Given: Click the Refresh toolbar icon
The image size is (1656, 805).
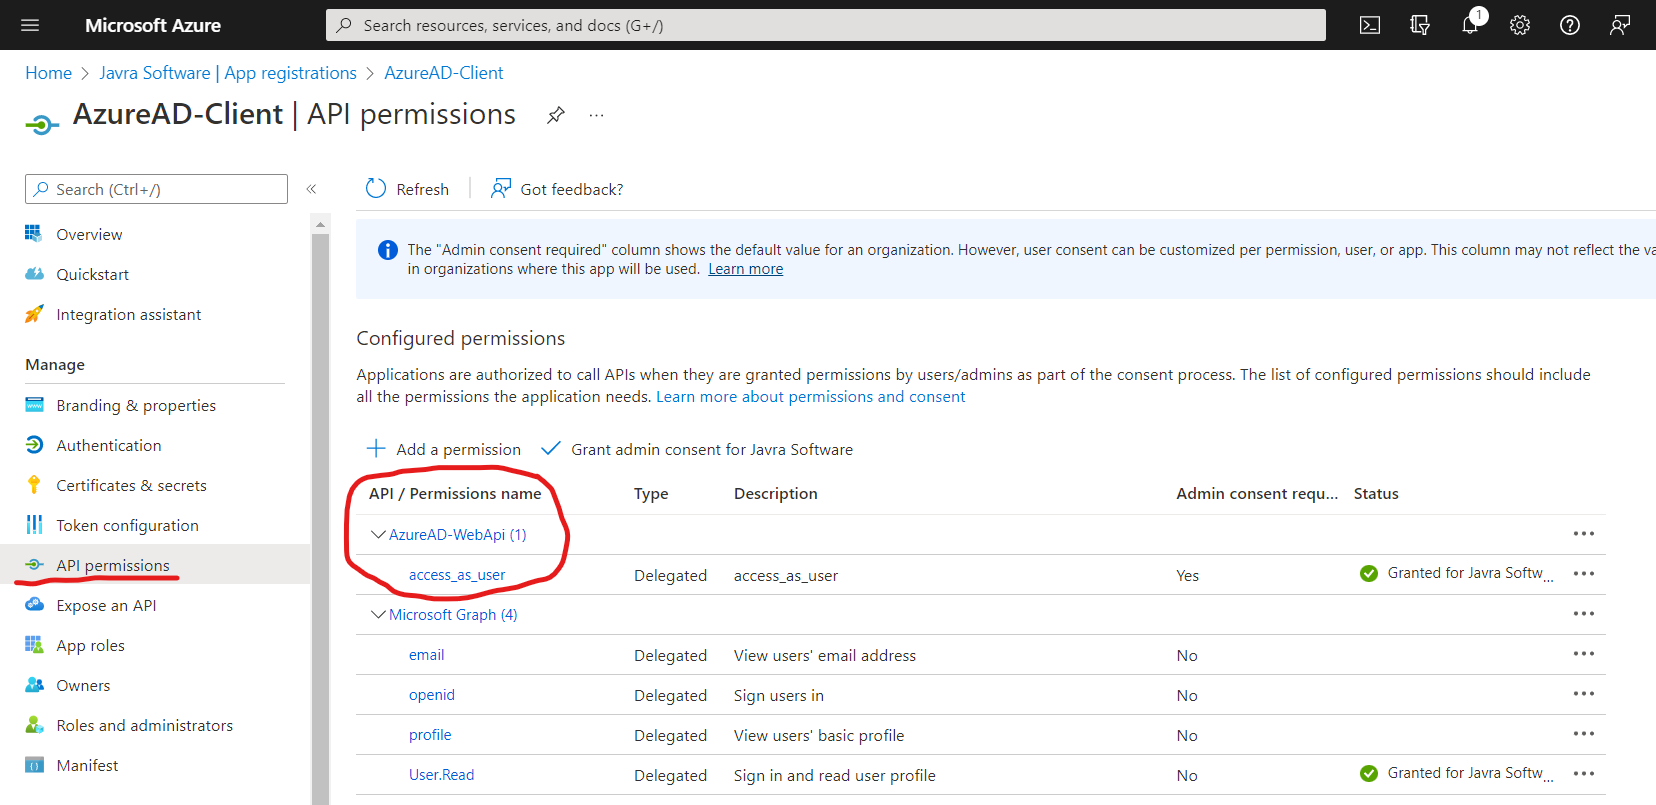Looking at the screenshot, I should 376,189.
